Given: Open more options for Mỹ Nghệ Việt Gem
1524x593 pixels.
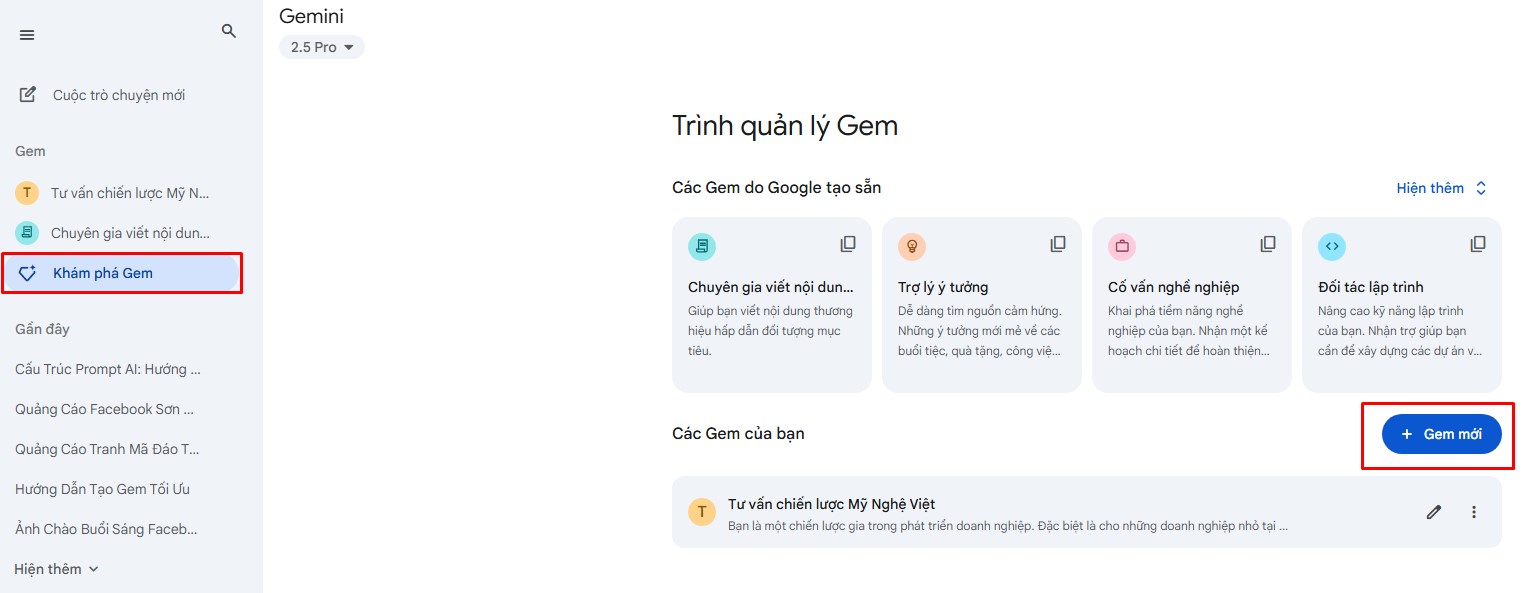Looking at the screenshot, I should 1474,512.
